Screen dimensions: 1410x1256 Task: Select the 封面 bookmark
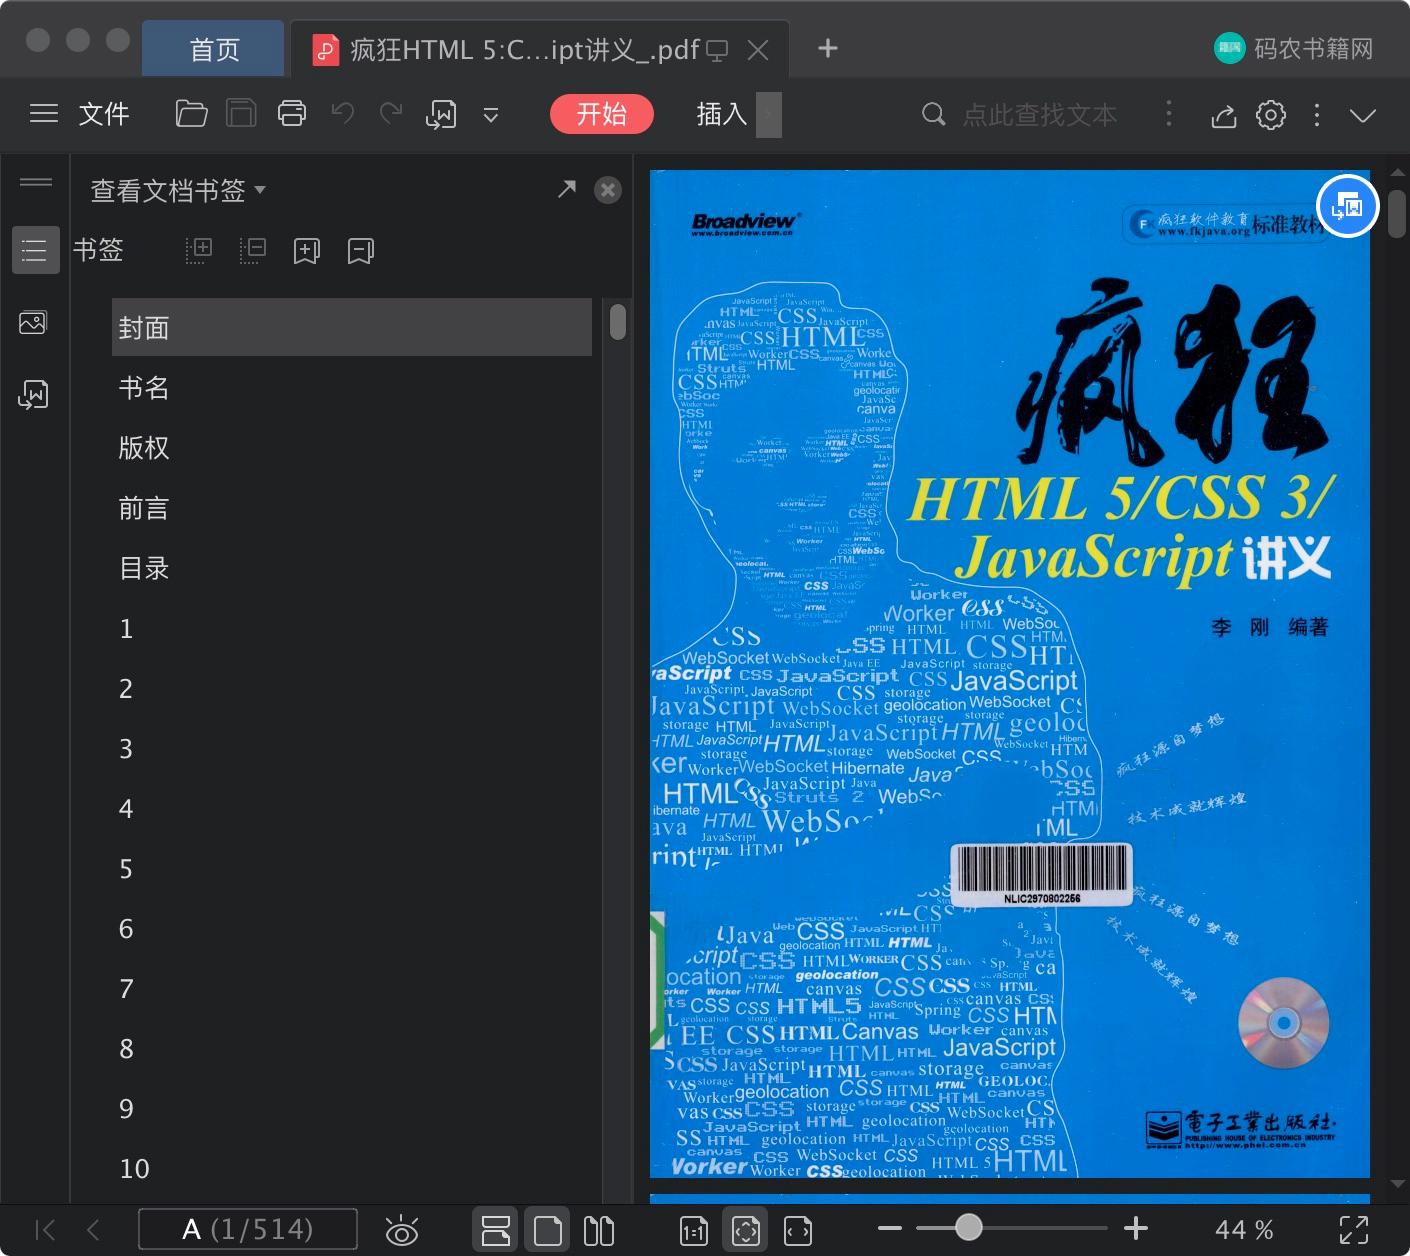click(352, 327)
